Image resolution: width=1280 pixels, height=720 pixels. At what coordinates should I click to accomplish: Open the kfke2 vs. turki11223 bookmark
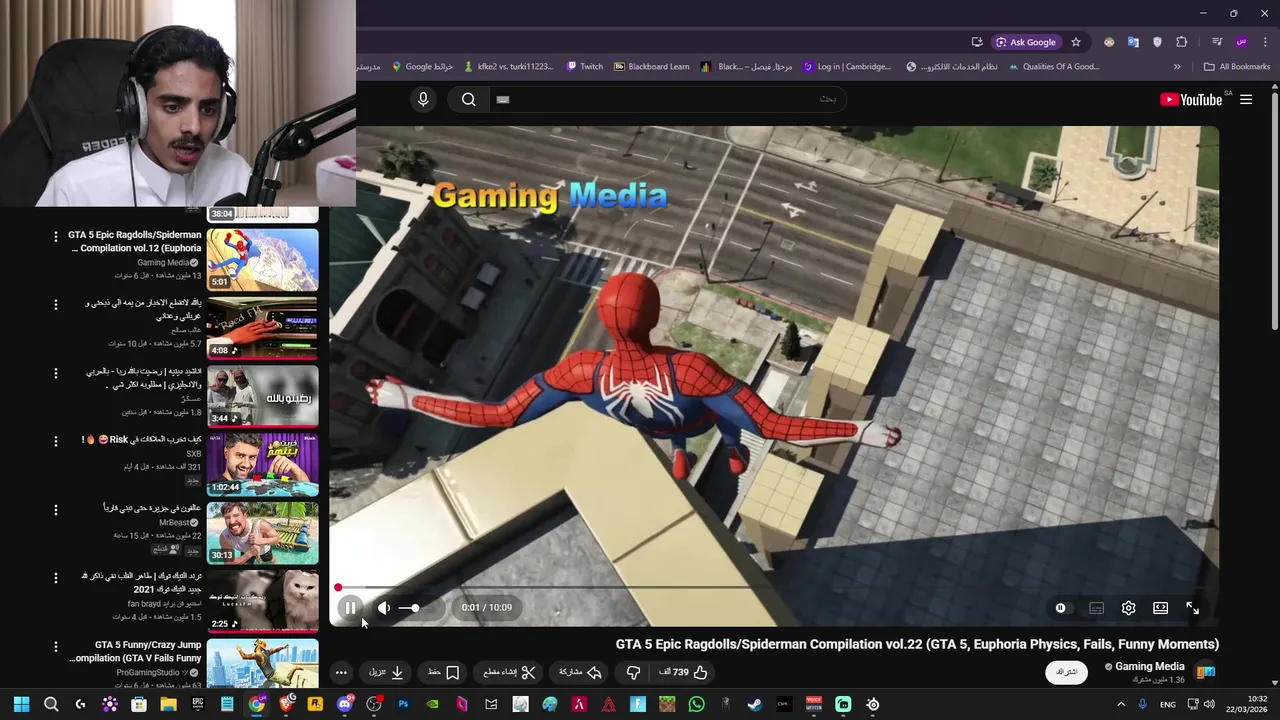pos(508,67)
